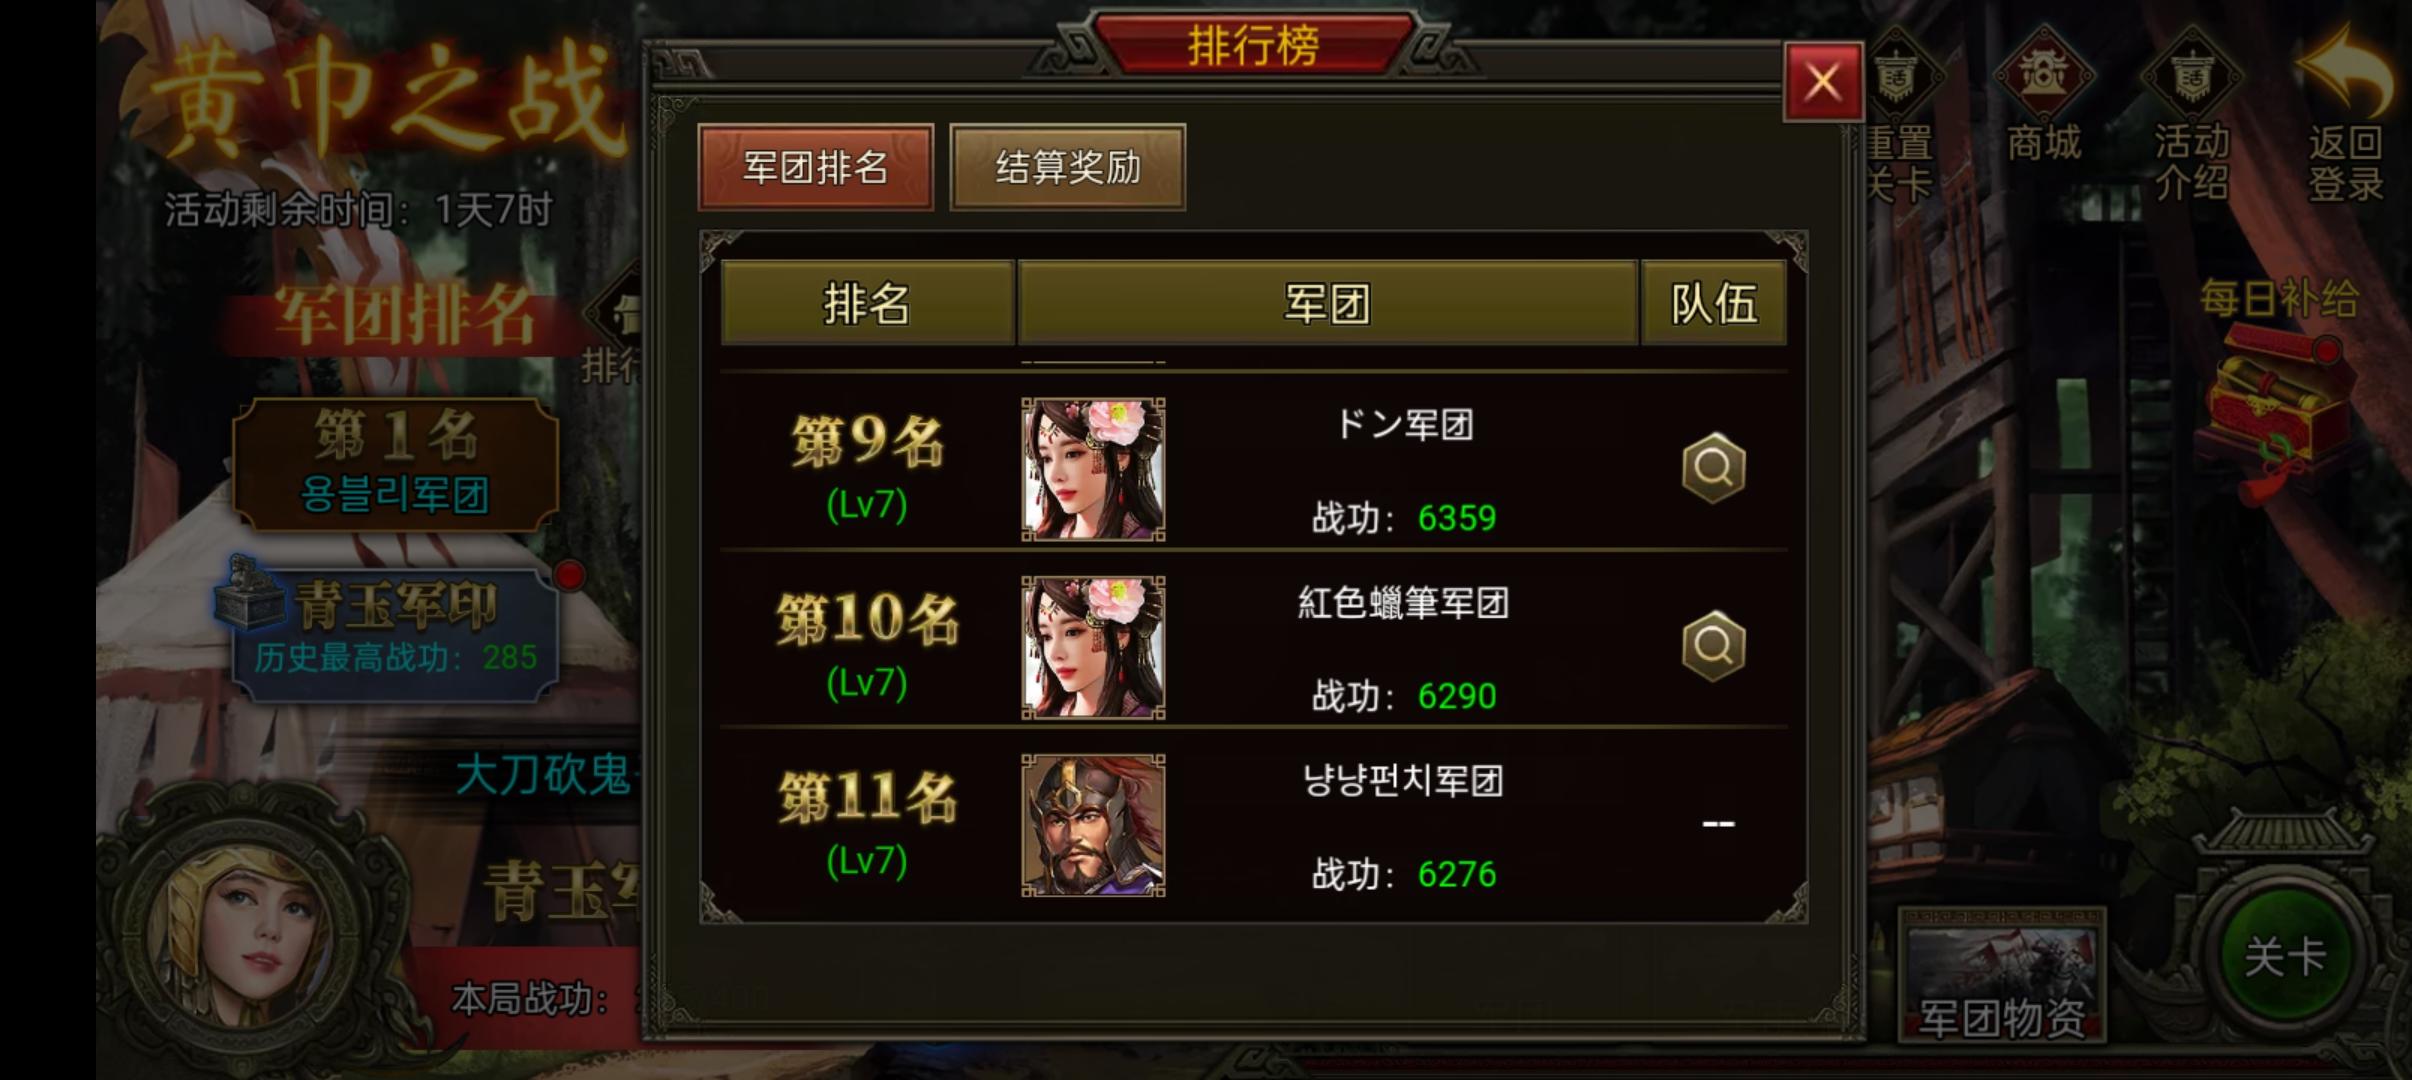Click the 队伍 column header
The image size is (2412, 1080).
click(x=1714, y=303)
